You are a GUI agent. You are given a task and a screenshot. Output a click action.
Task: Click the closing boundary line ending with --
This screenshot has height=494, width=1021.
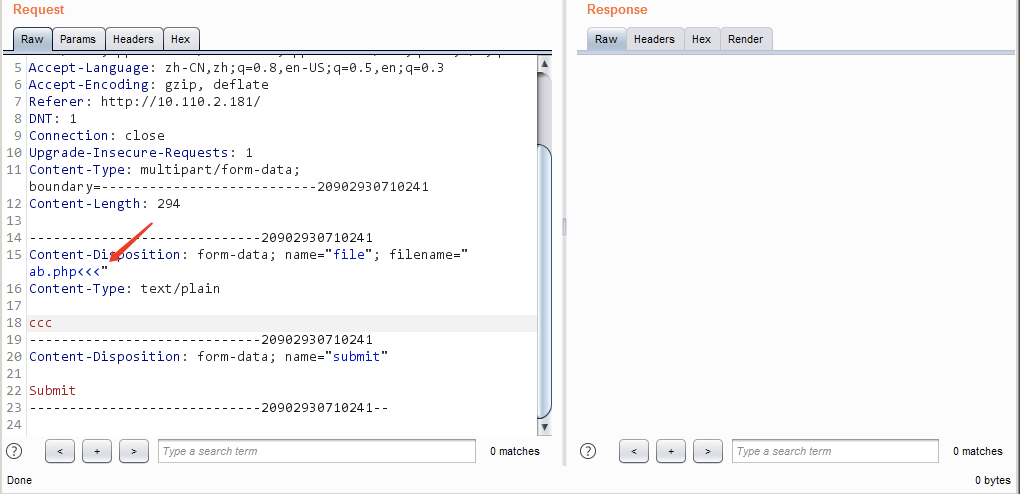coord(209,407)
